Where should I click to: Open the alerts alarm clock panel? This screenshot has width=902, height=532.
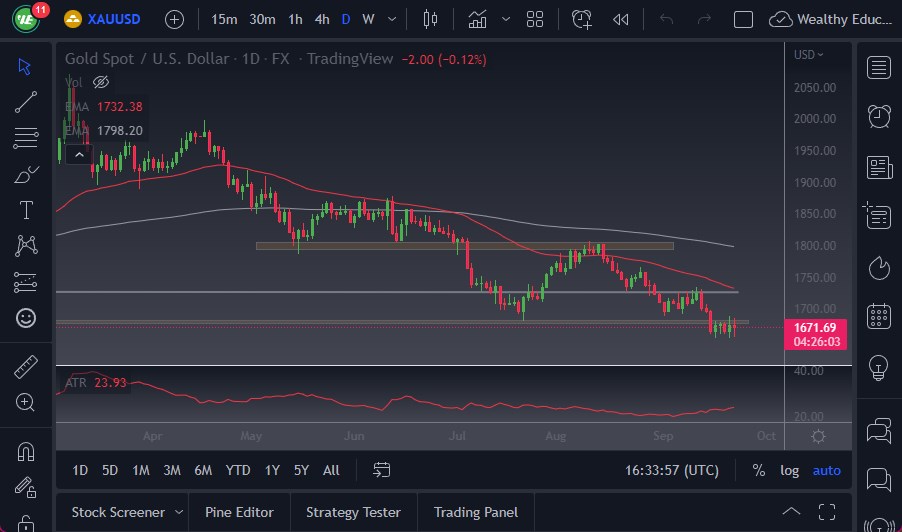879,116
